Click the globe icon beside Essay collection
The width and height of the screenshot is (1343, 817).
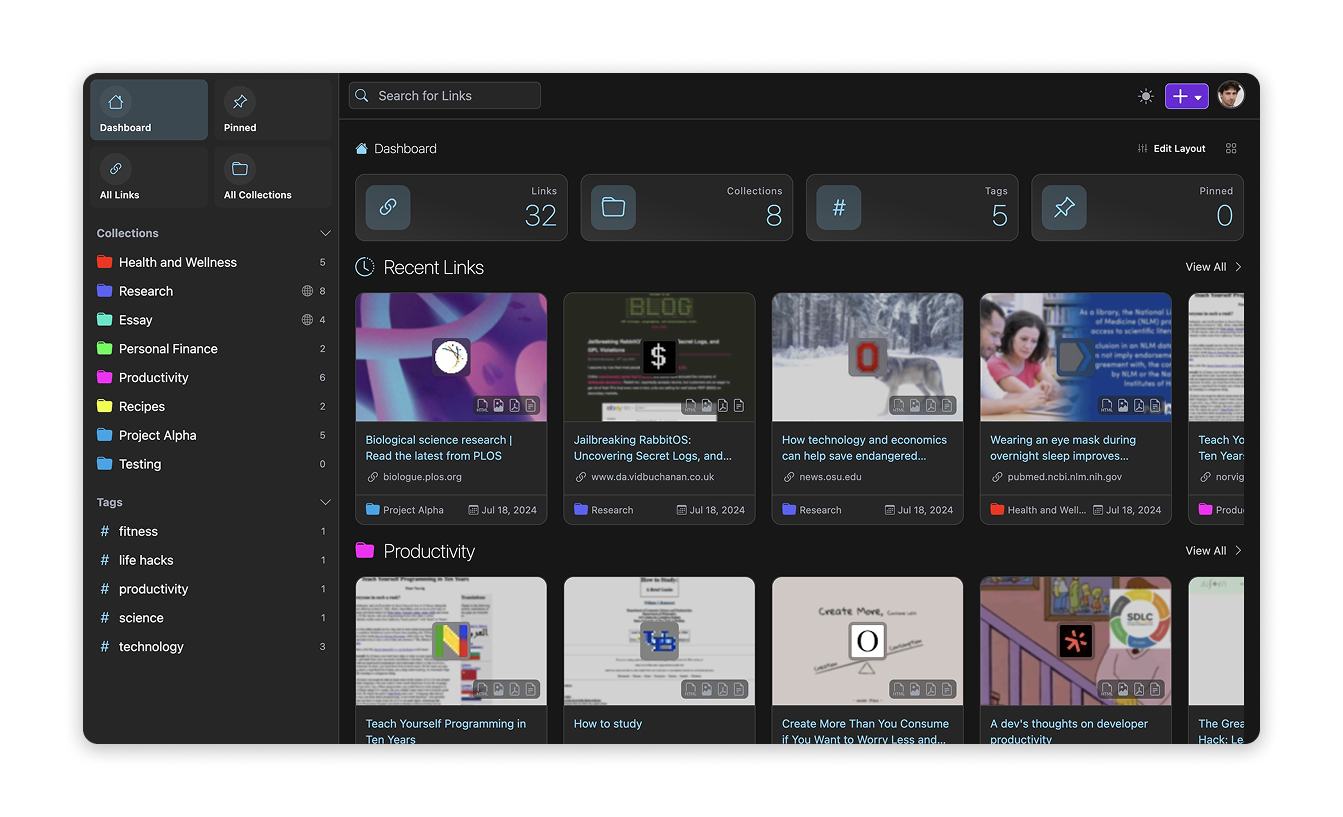click(x=307, y=320)
